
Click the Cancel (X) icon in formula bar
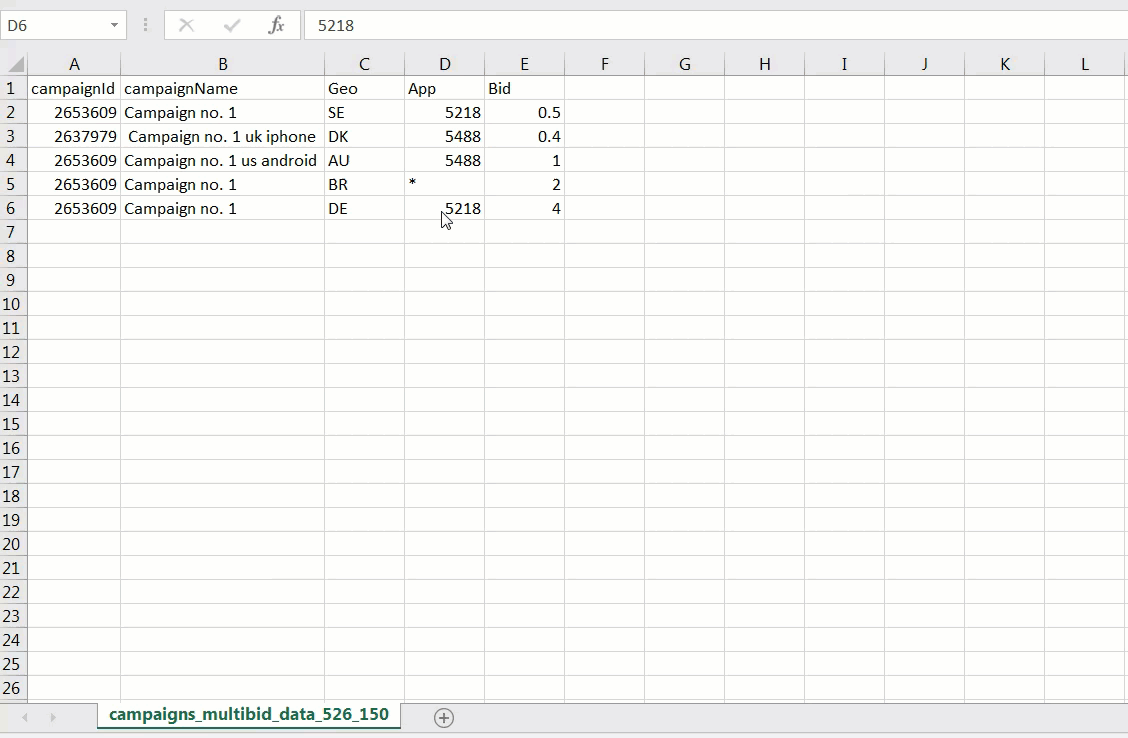tap(189, 25)
